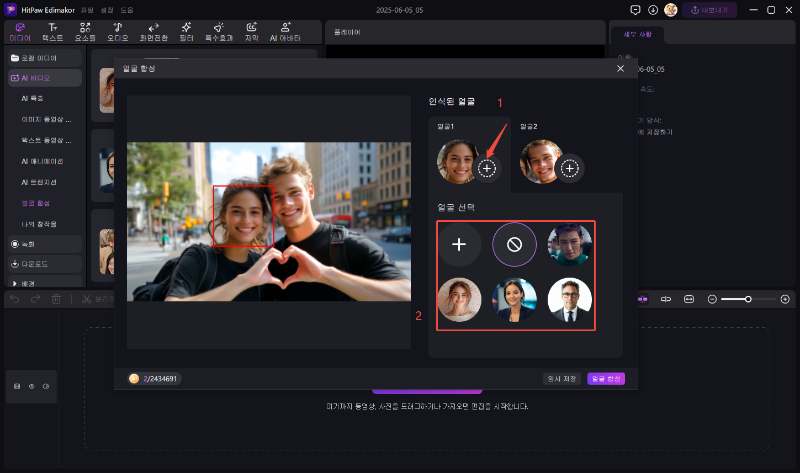Open the Text tool in top toolbar
Image resolution: width=800 pixels, height=473 pixels.
[x=53, y=31]
